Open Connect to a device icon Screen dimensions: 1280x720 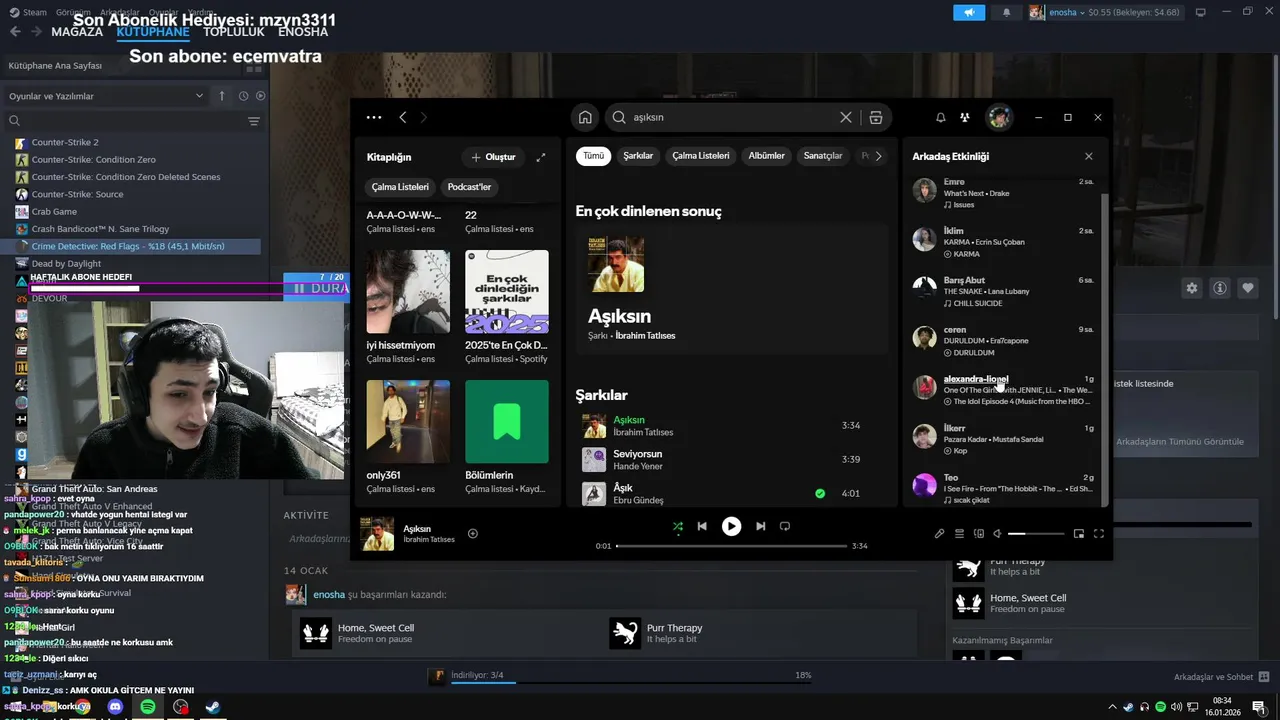click(x=979, y=534)
